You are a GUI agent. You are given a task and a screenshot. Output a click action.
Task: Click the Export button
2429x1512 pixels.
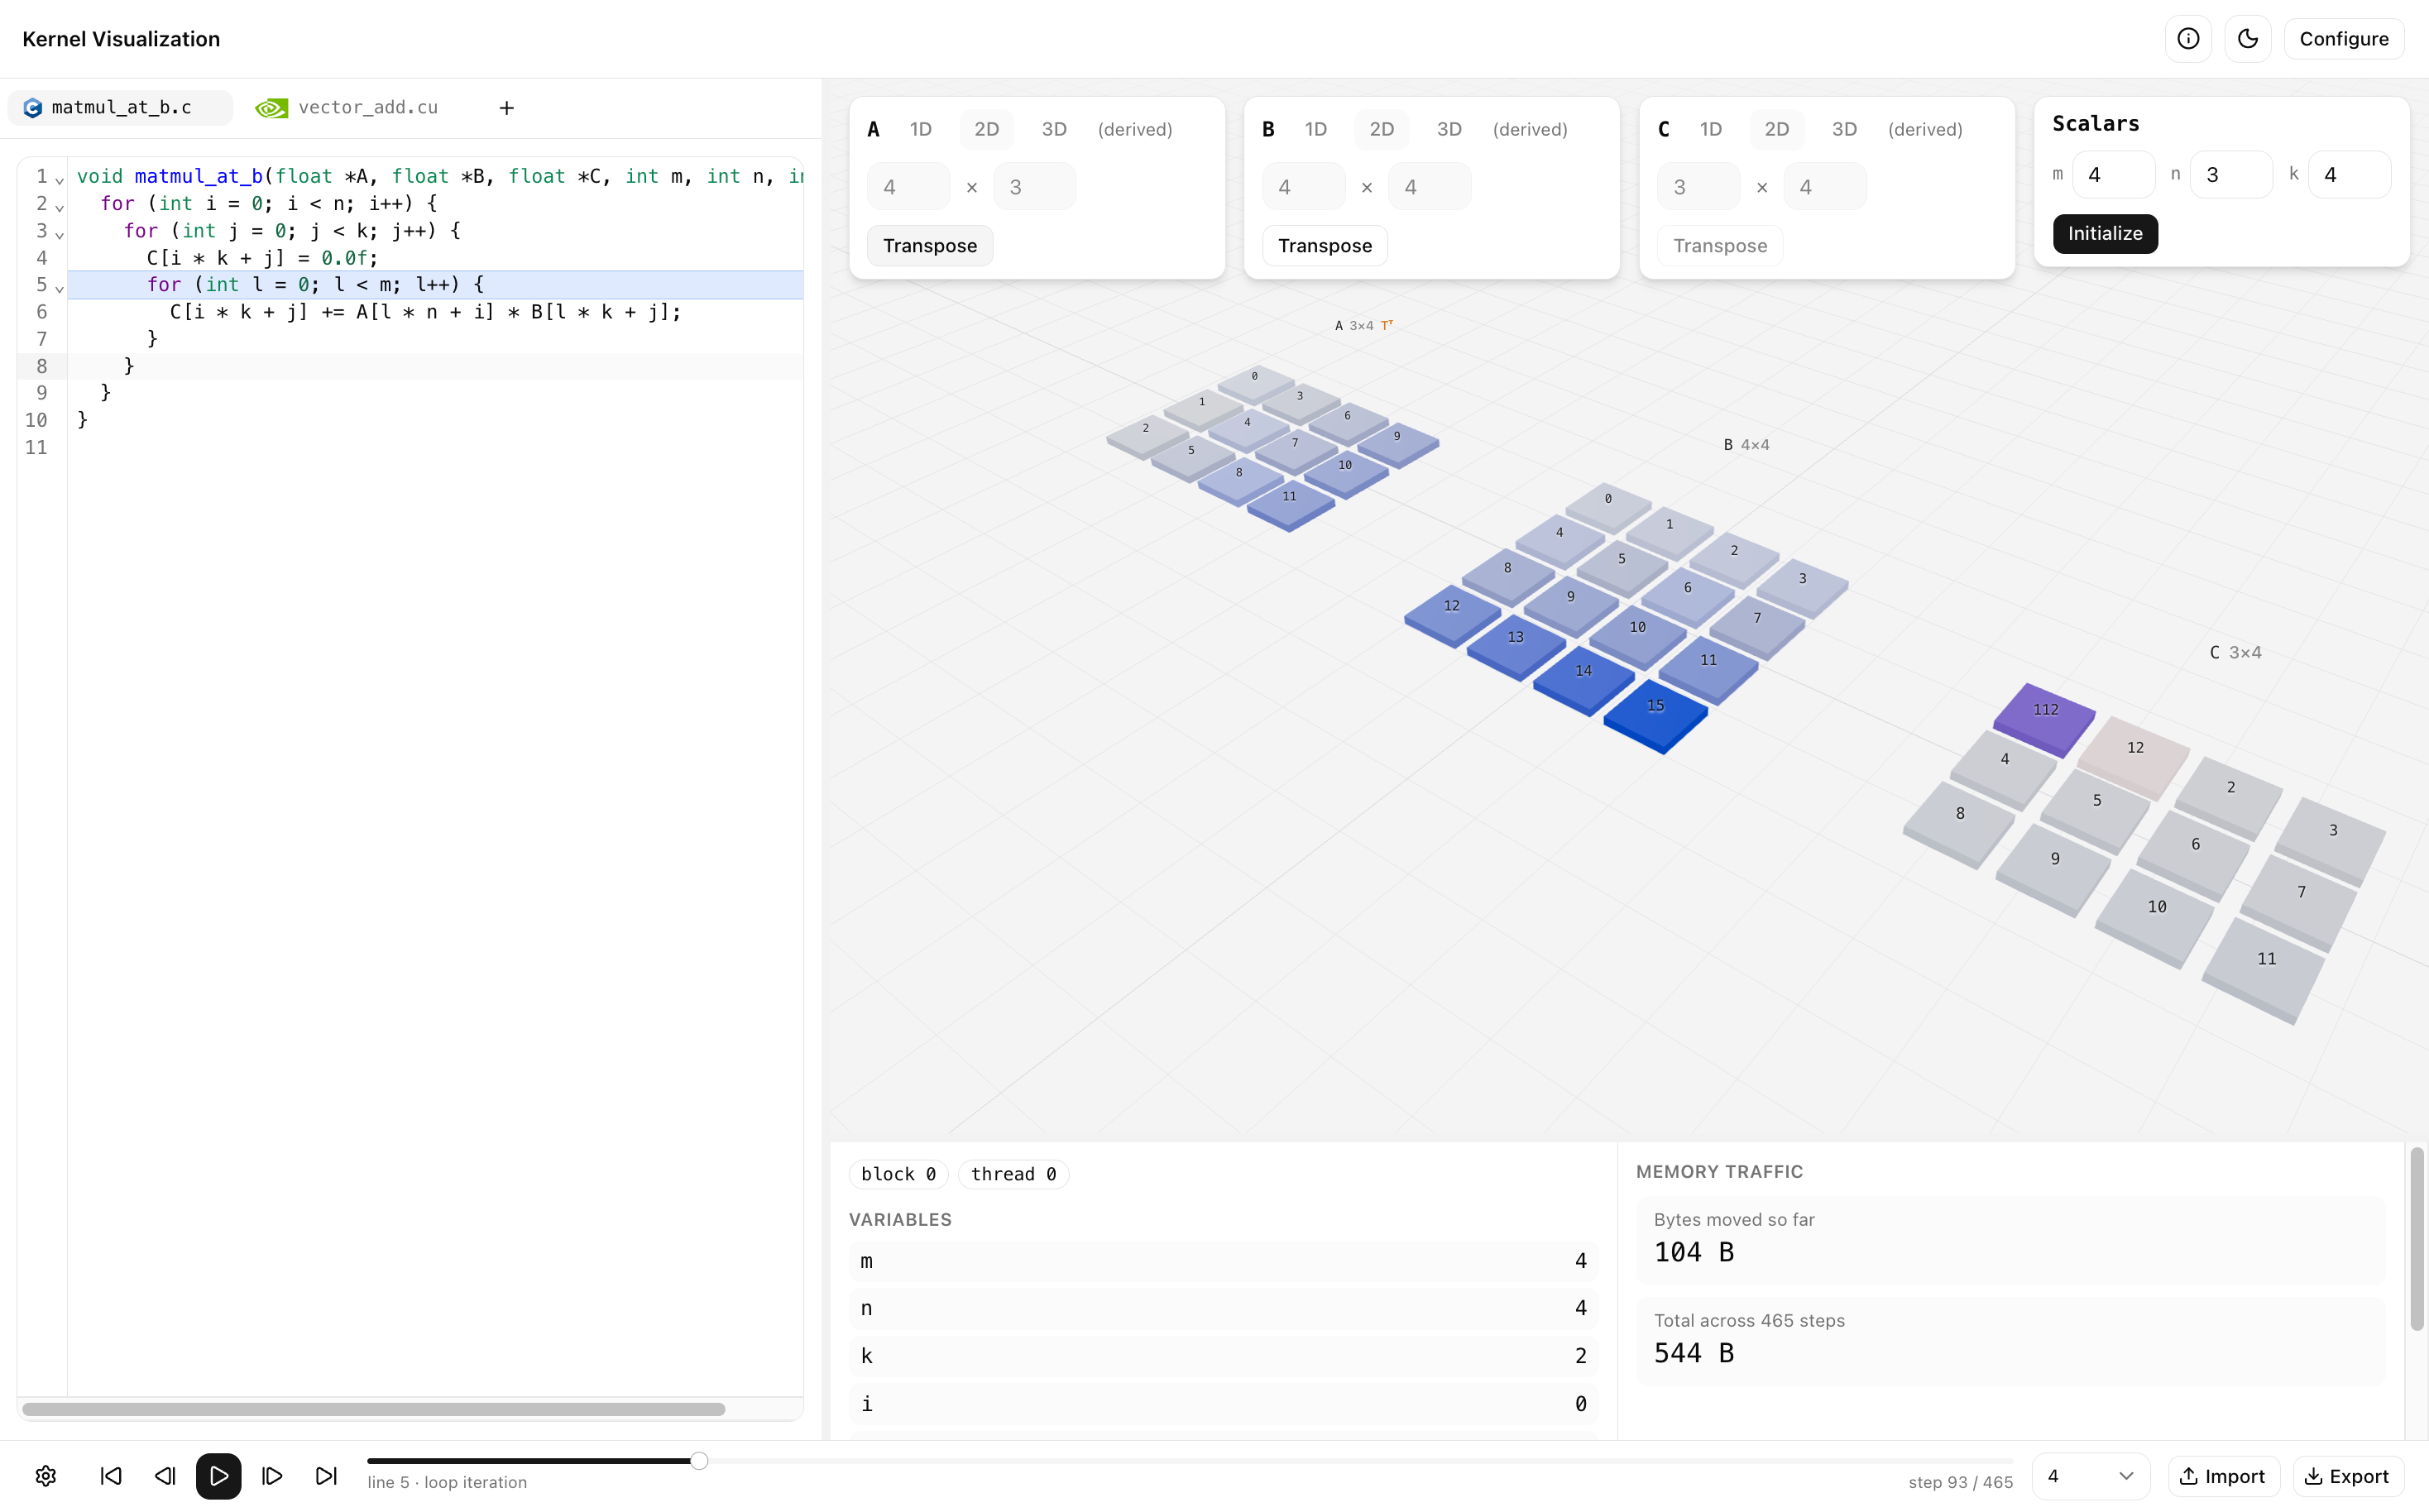2348,1476
